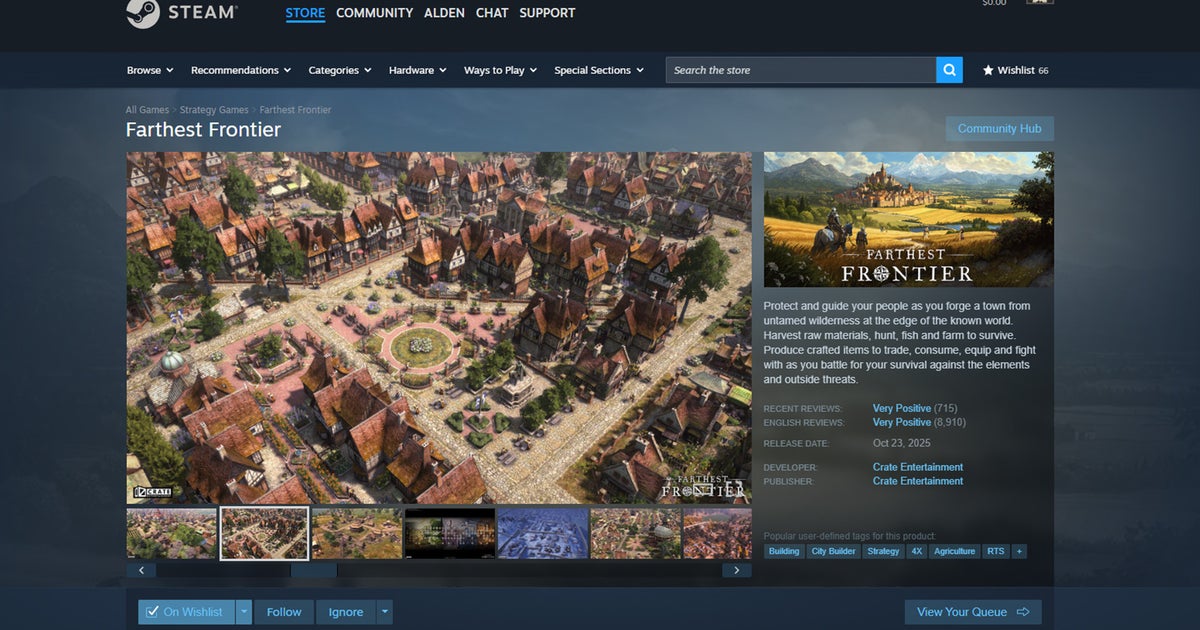
Task: Click the Steam logo icon
Action: (x=142, y=14)
